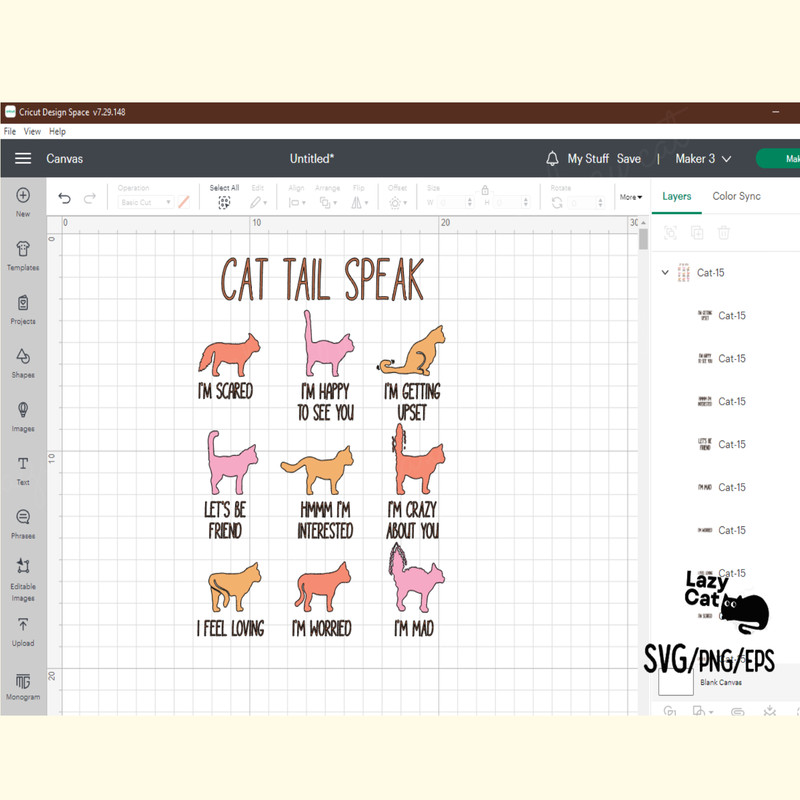
Task: Open the Monogram tool
Action: 23,685
